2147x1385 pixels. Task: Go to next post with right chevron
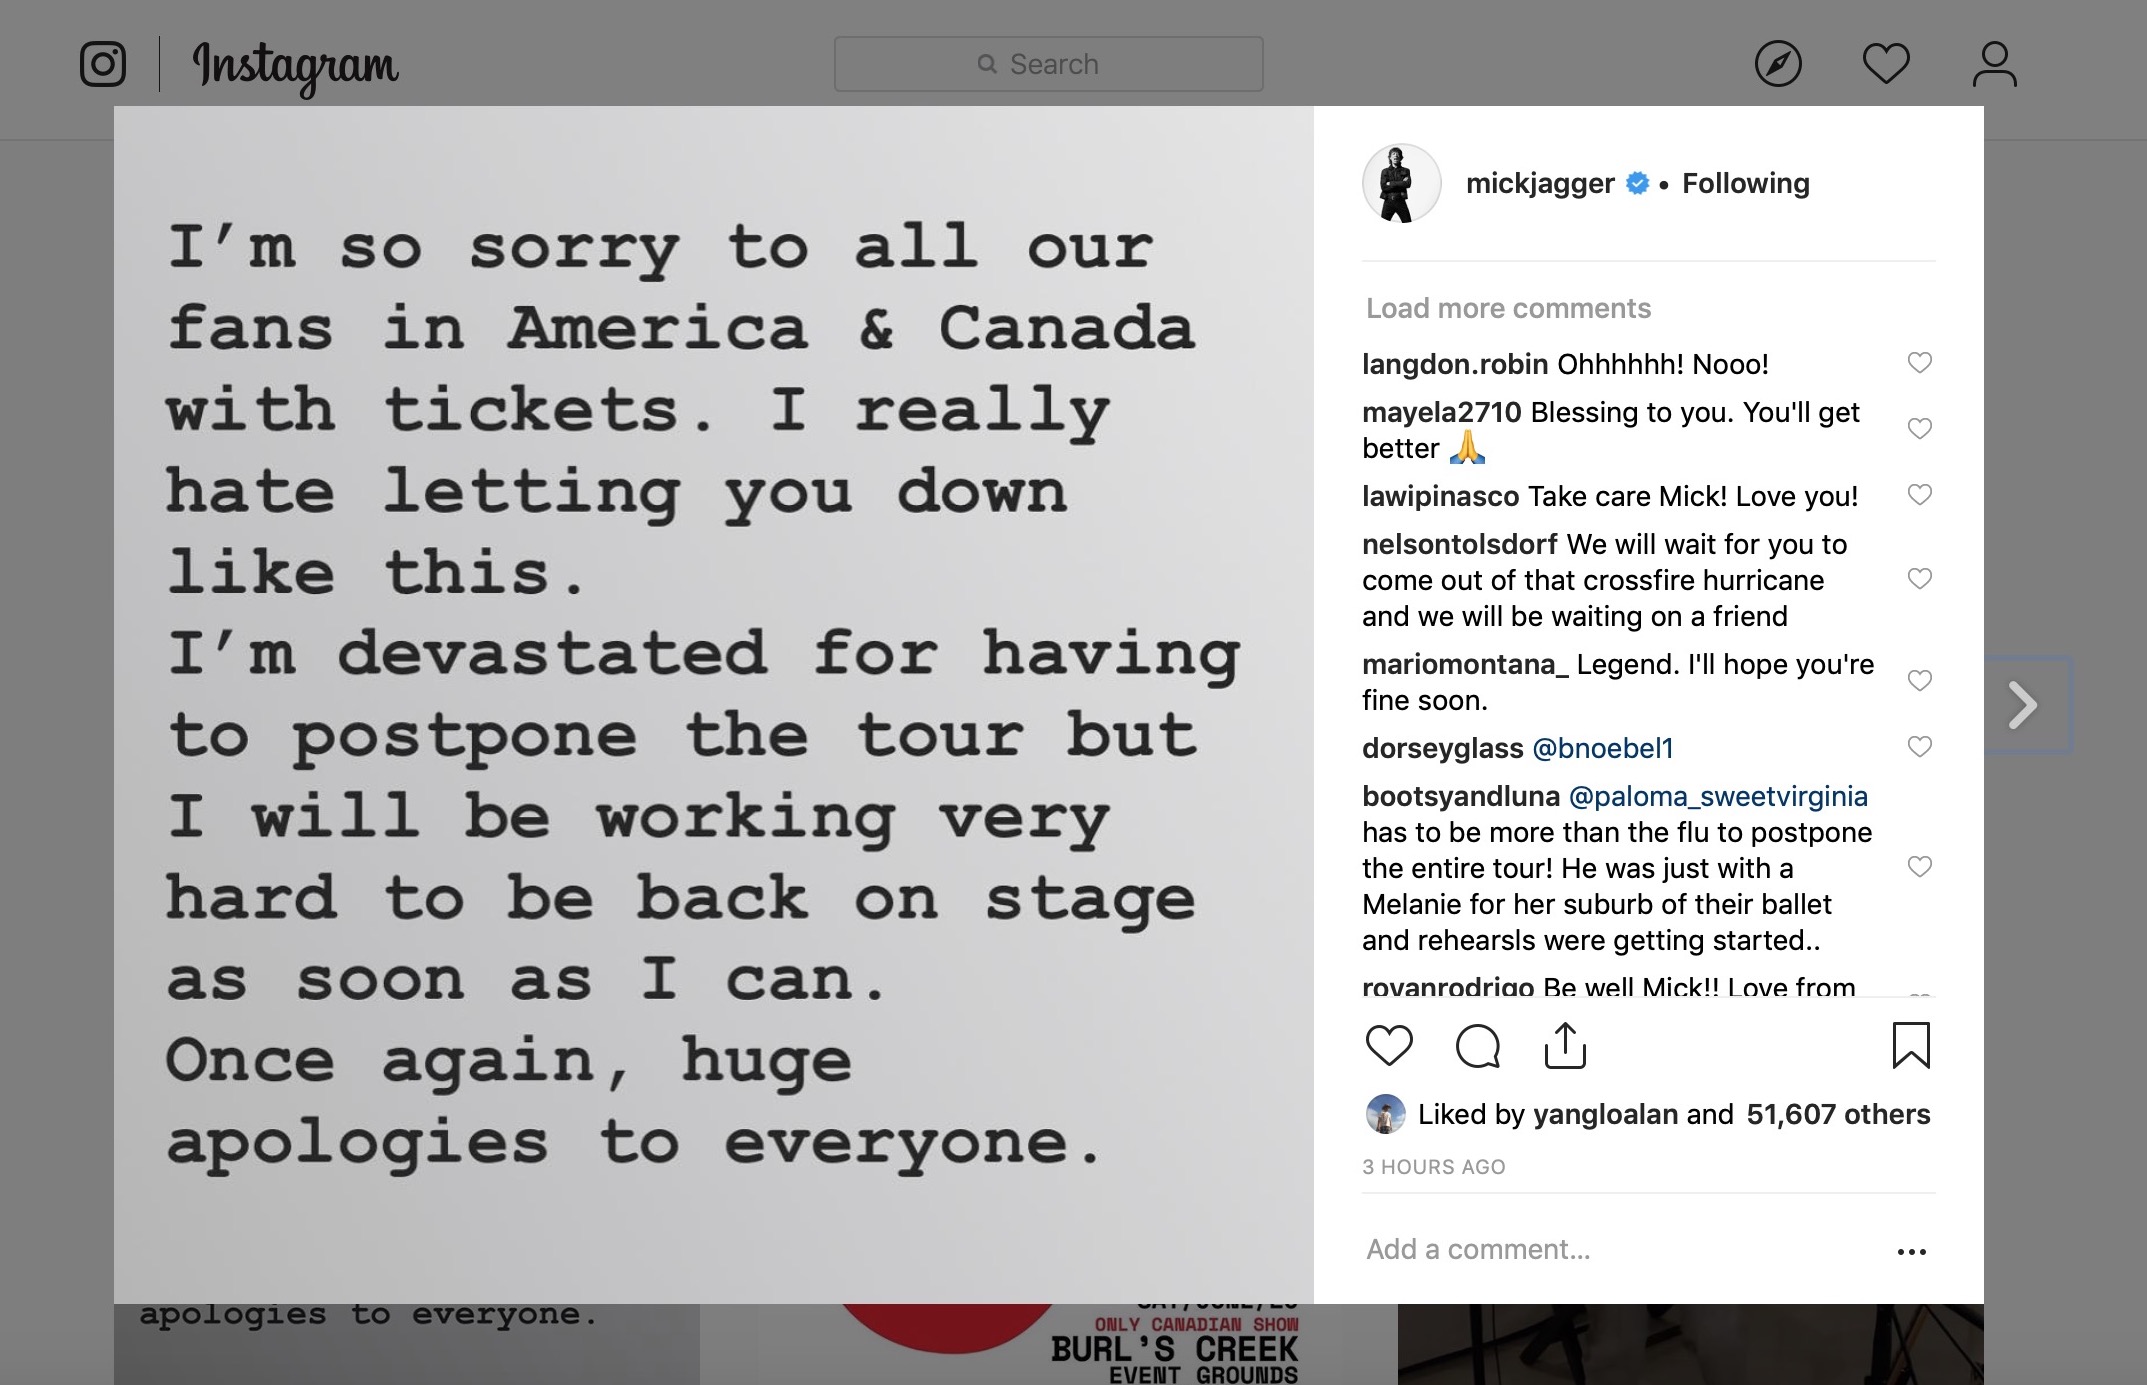click(2024, 705)
